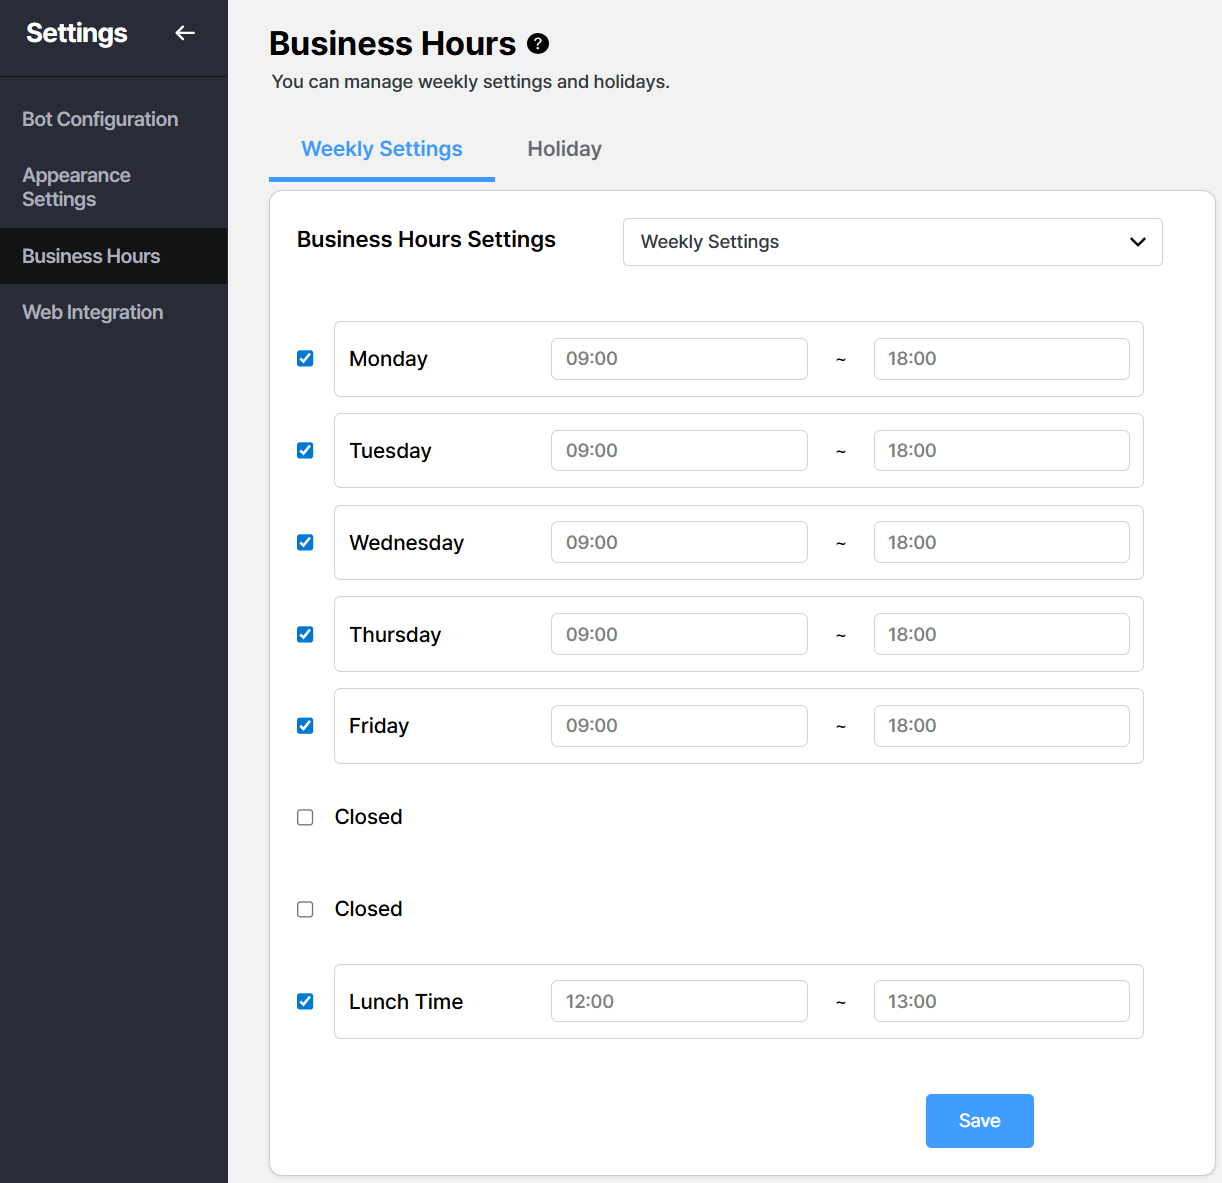Select the Weekly Settings tab
The width and height of the screenshot is (1222, 1183).
[x=381, y=149]
